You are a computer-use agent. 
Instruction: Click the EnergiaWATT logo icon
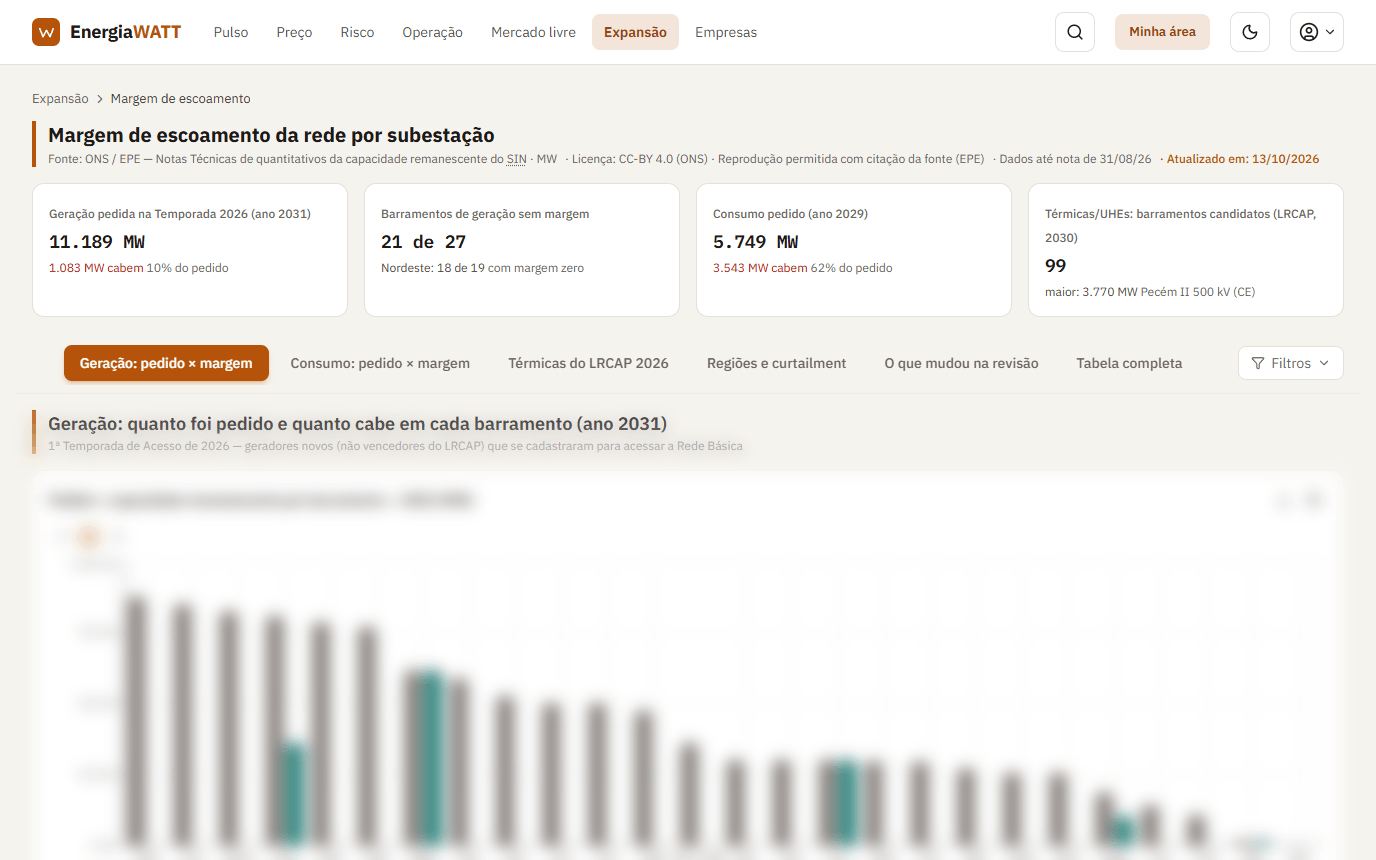point(46,32)
